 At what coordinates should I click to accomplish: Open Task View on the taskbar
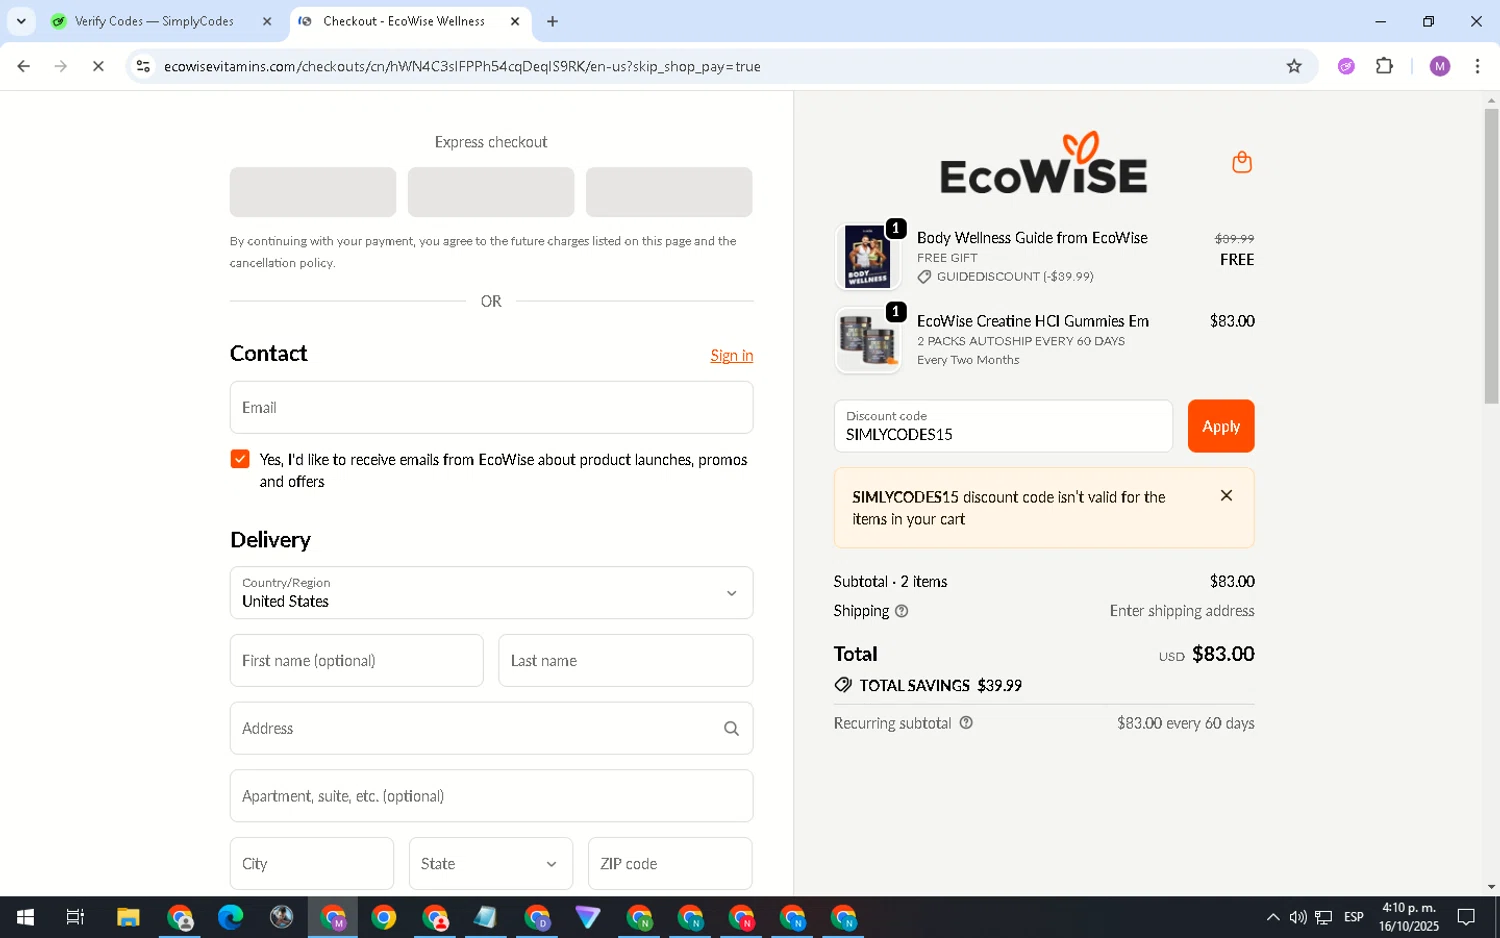tap(75, 917)
